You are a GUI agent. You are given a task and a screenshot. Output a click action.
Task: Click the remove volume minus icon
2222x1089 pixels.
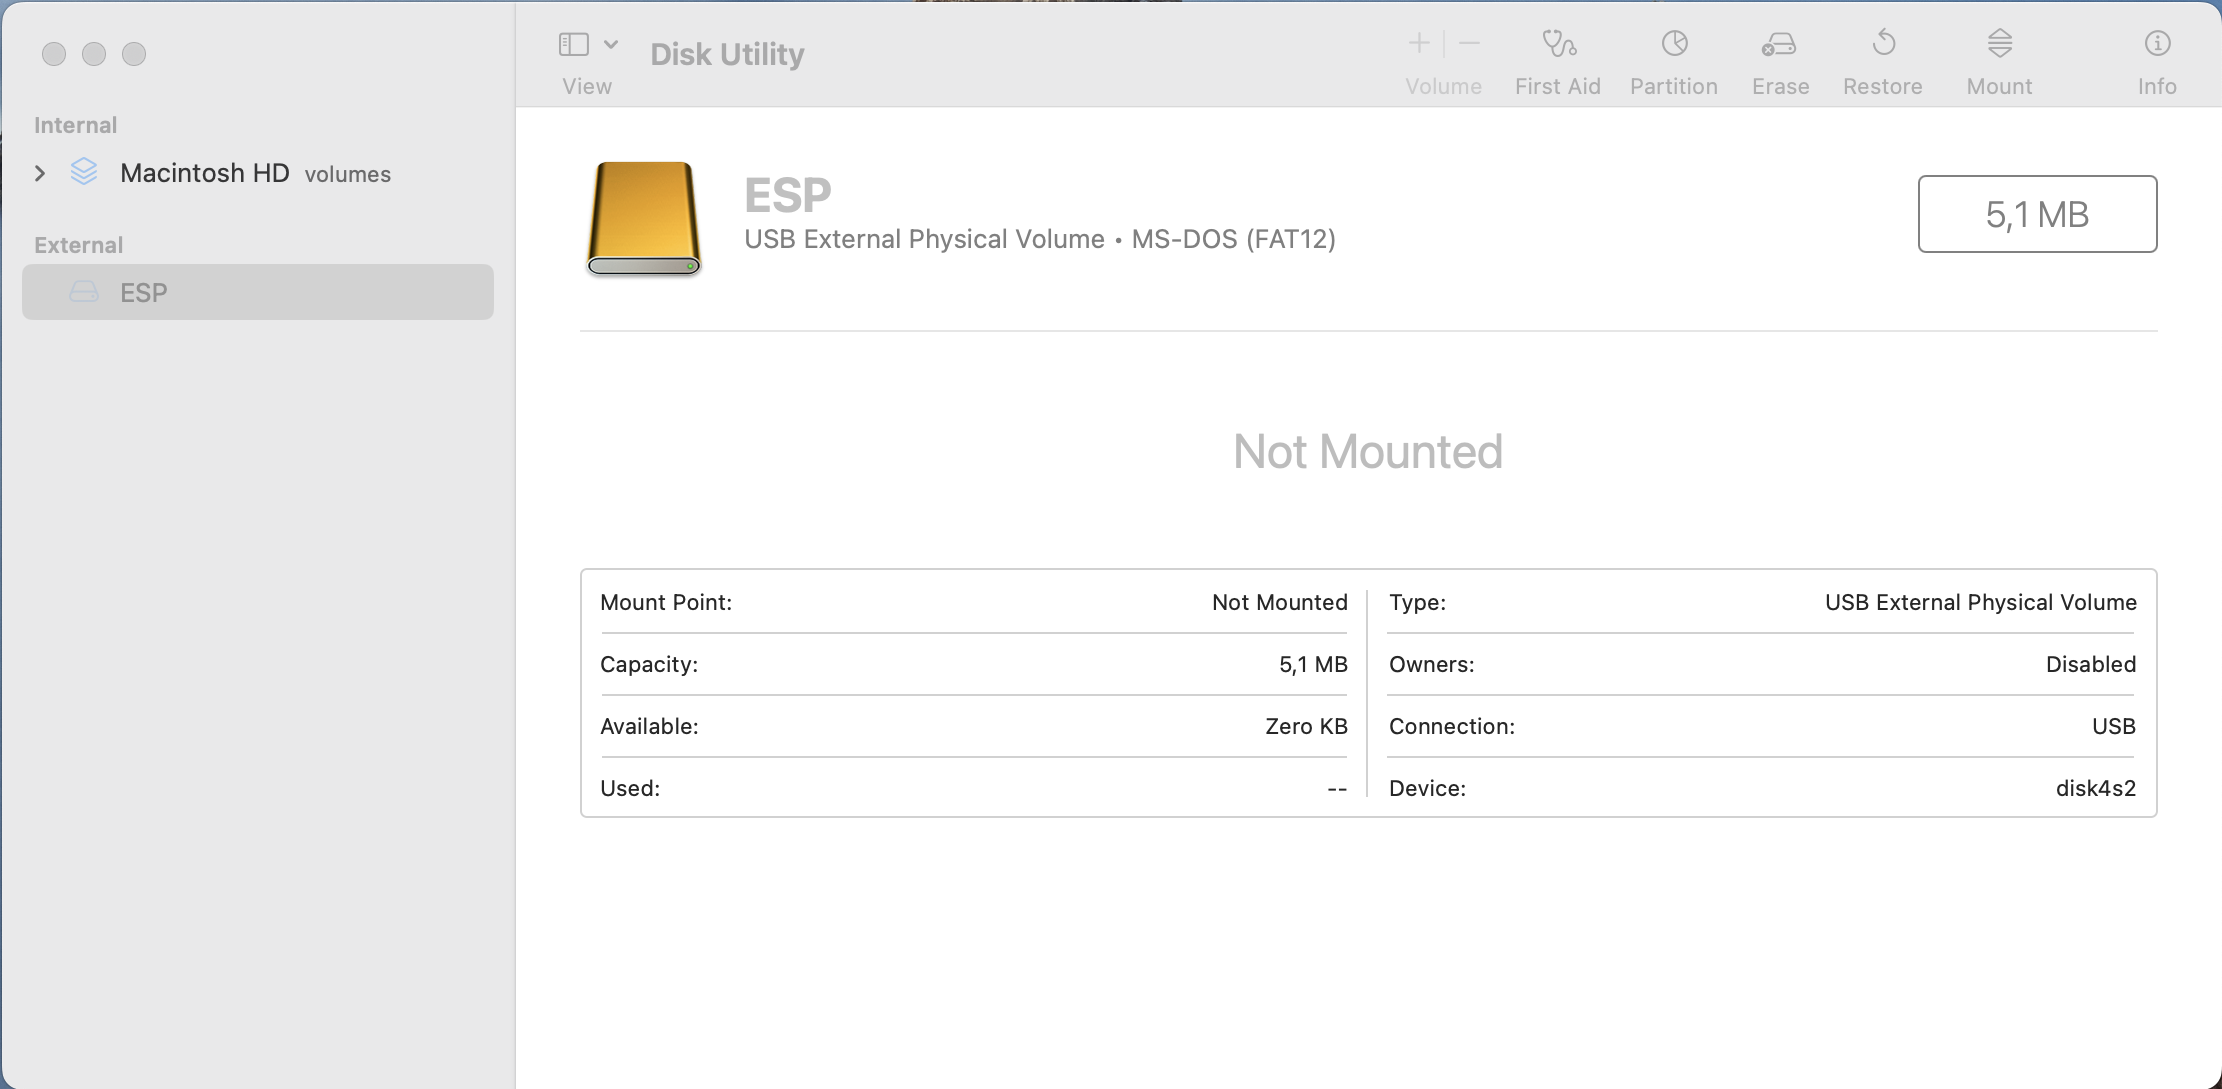pos(1469,43)
